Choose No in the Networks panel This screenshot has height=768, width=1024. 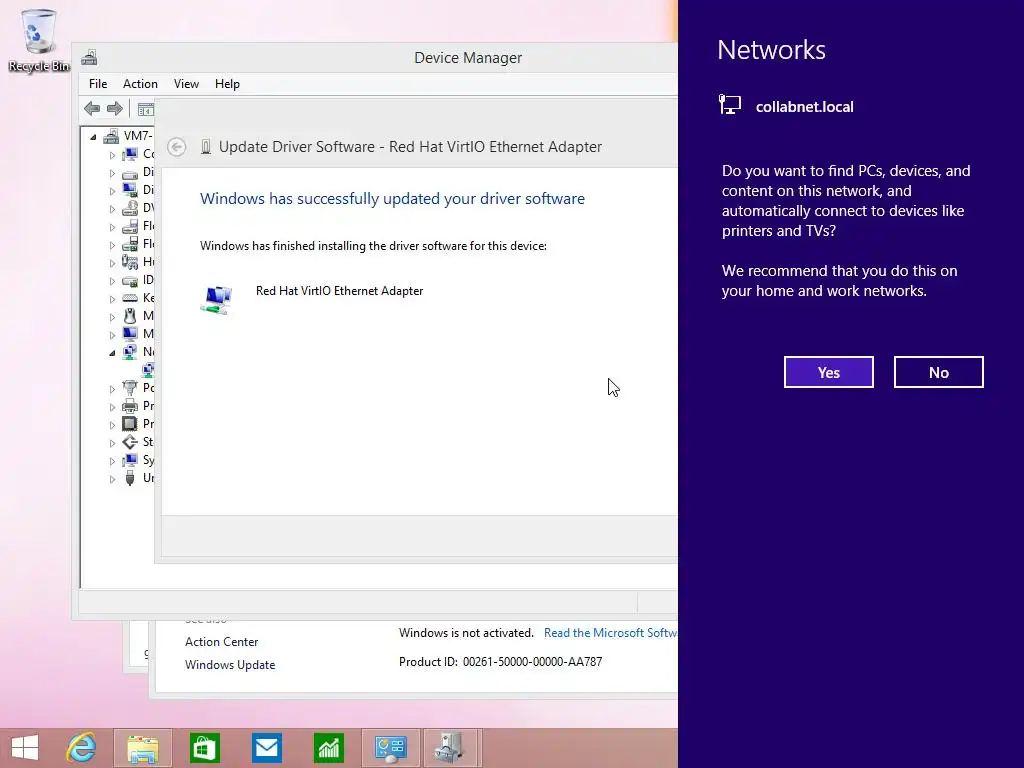coord(938,372)
